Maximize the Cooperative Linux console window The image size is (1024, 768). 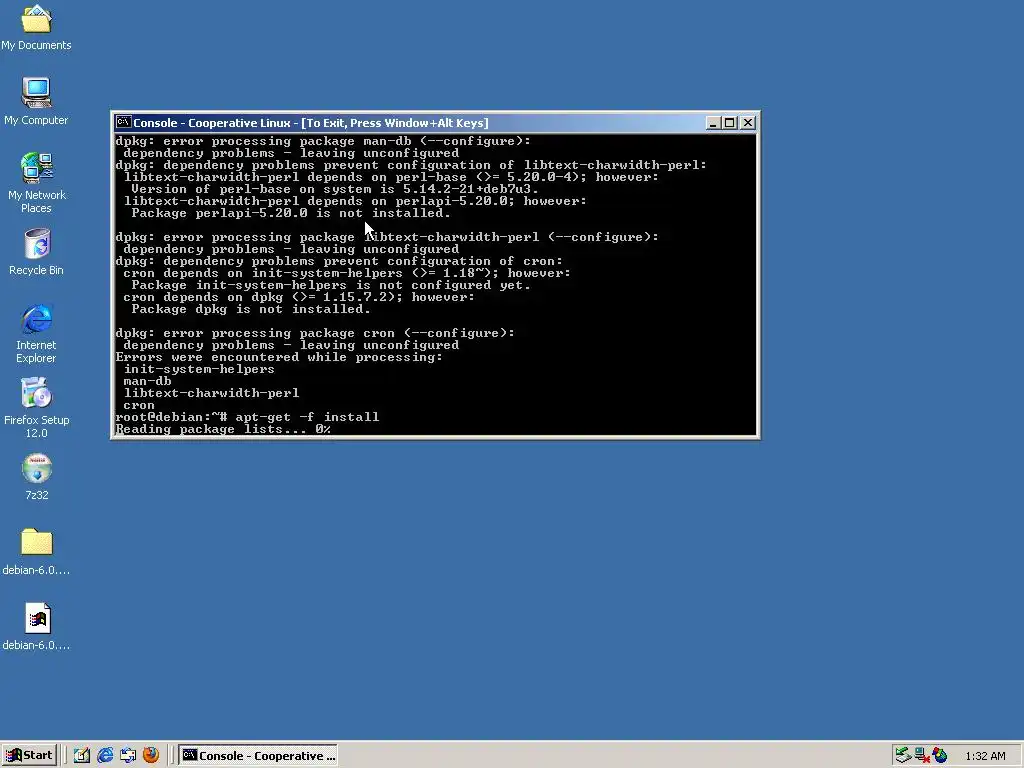pyautogui.click(x=729, y=123)
